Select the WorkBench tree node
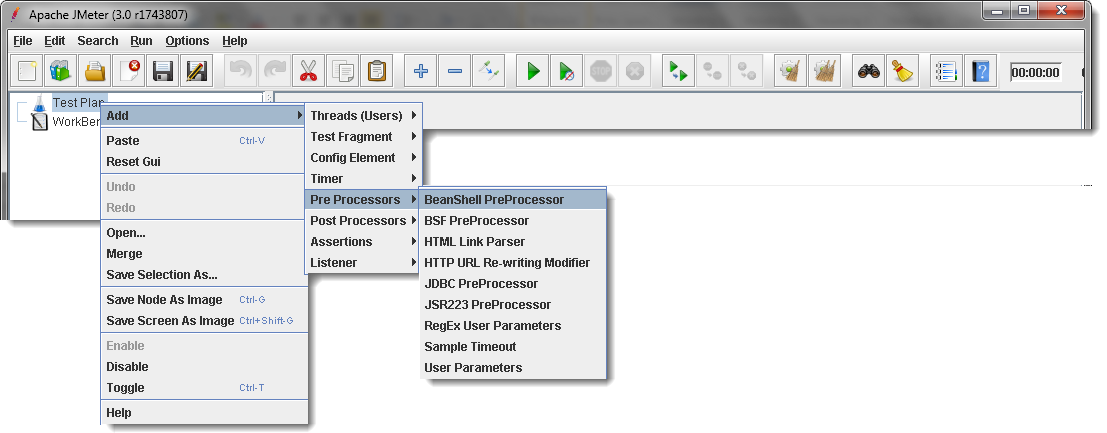This screenshot has height=433, width=1107. pyautogui.click(x=75, y=122)
